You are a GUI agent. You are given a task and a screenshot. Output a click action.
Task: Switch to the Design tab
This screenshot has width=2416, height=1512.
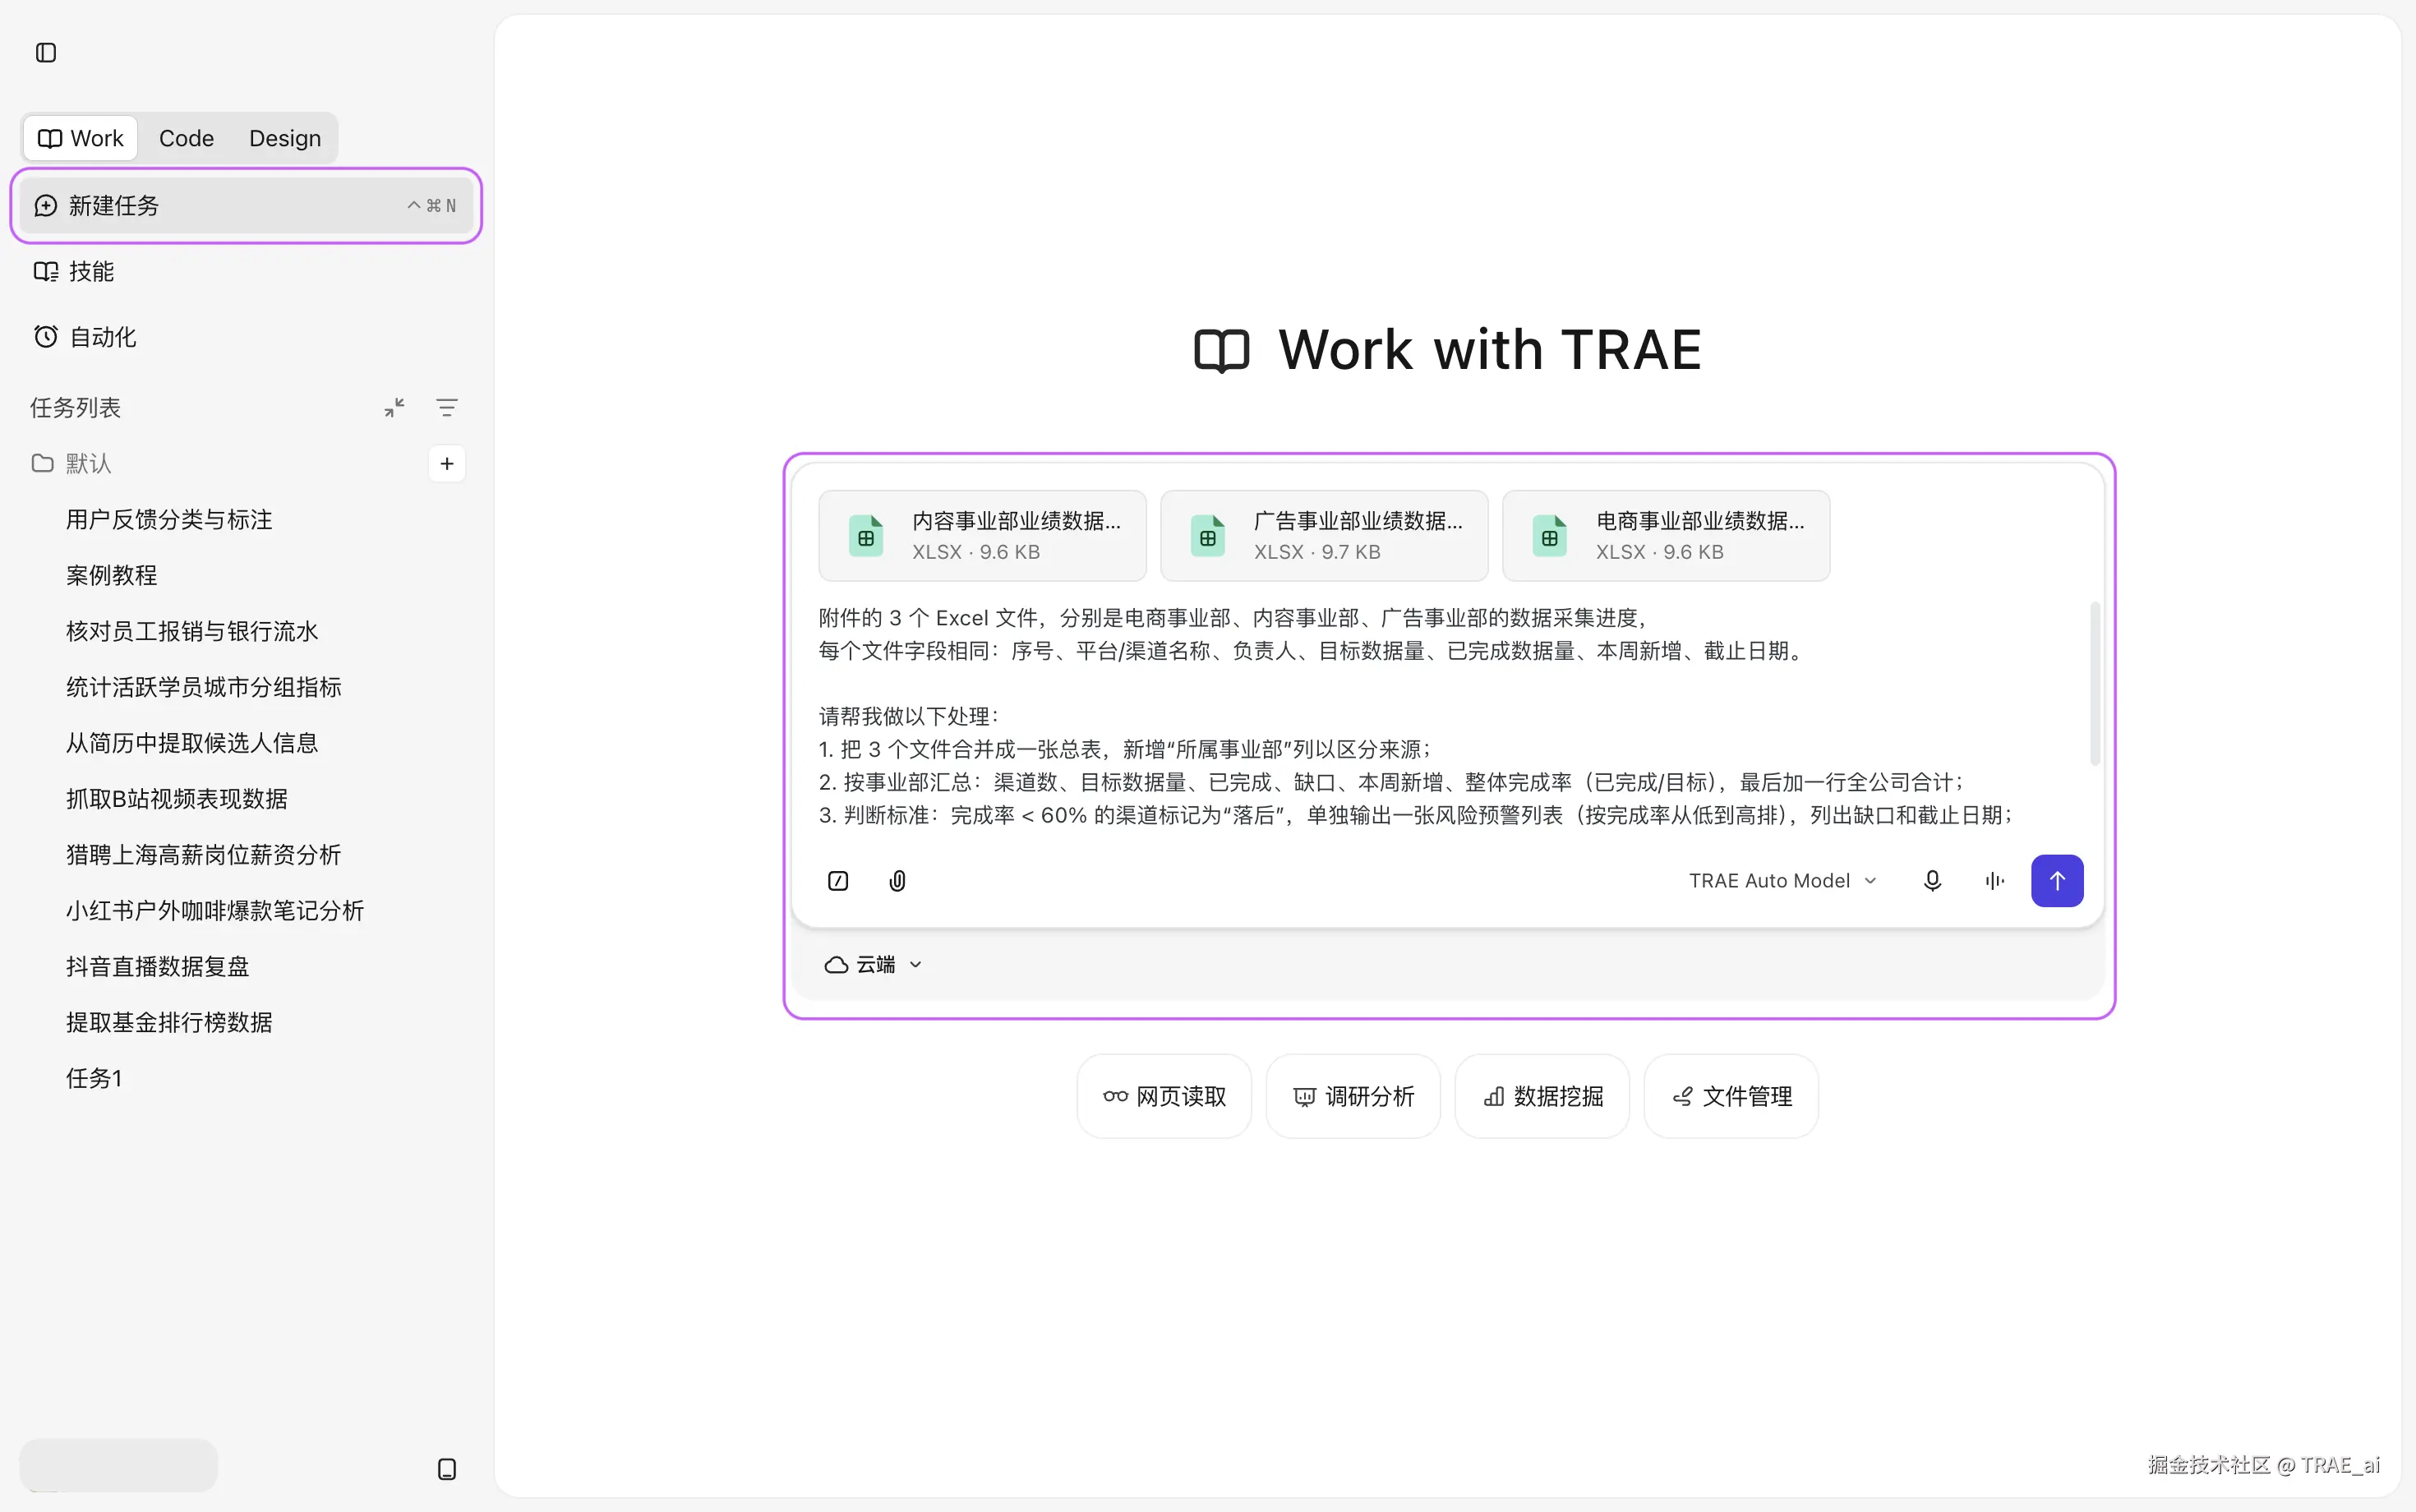point(285,138)
